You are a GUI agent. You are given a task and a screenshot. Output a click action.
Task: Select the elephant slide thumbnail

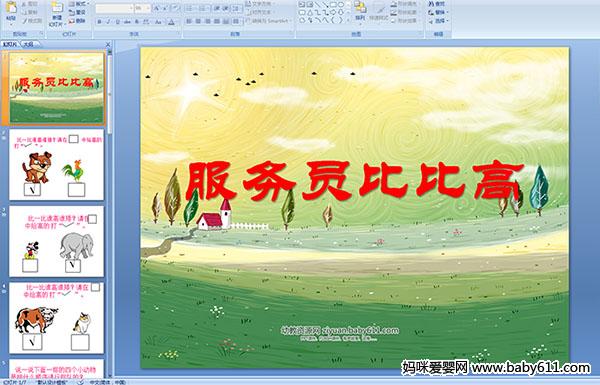click(x=57, y=241)
